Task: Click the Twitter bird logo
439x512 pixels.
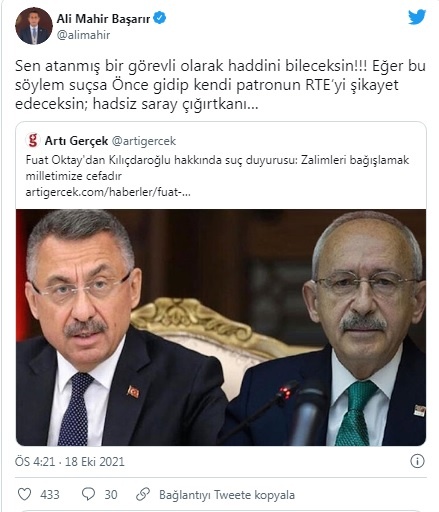Action: click(x=417, y=17)
